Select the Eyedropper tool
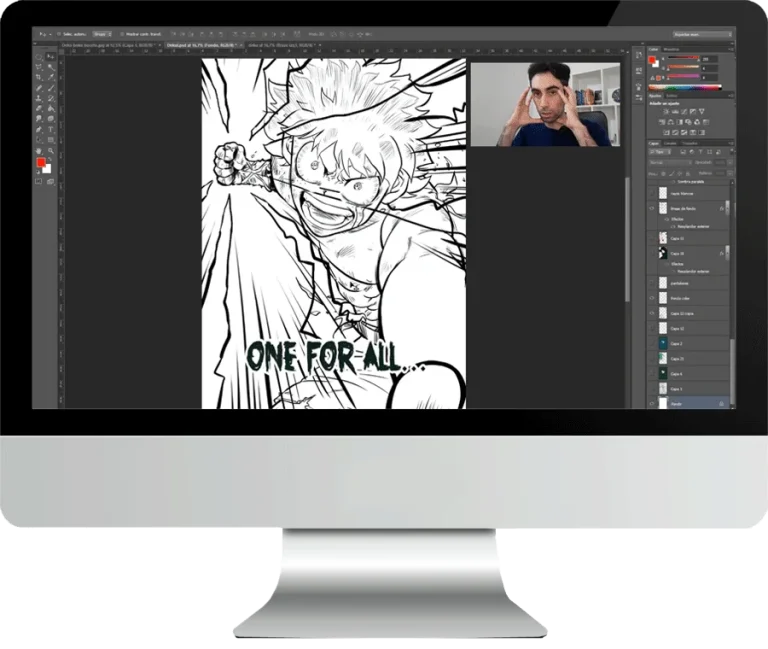768x649 pixels. click(50, 77)
